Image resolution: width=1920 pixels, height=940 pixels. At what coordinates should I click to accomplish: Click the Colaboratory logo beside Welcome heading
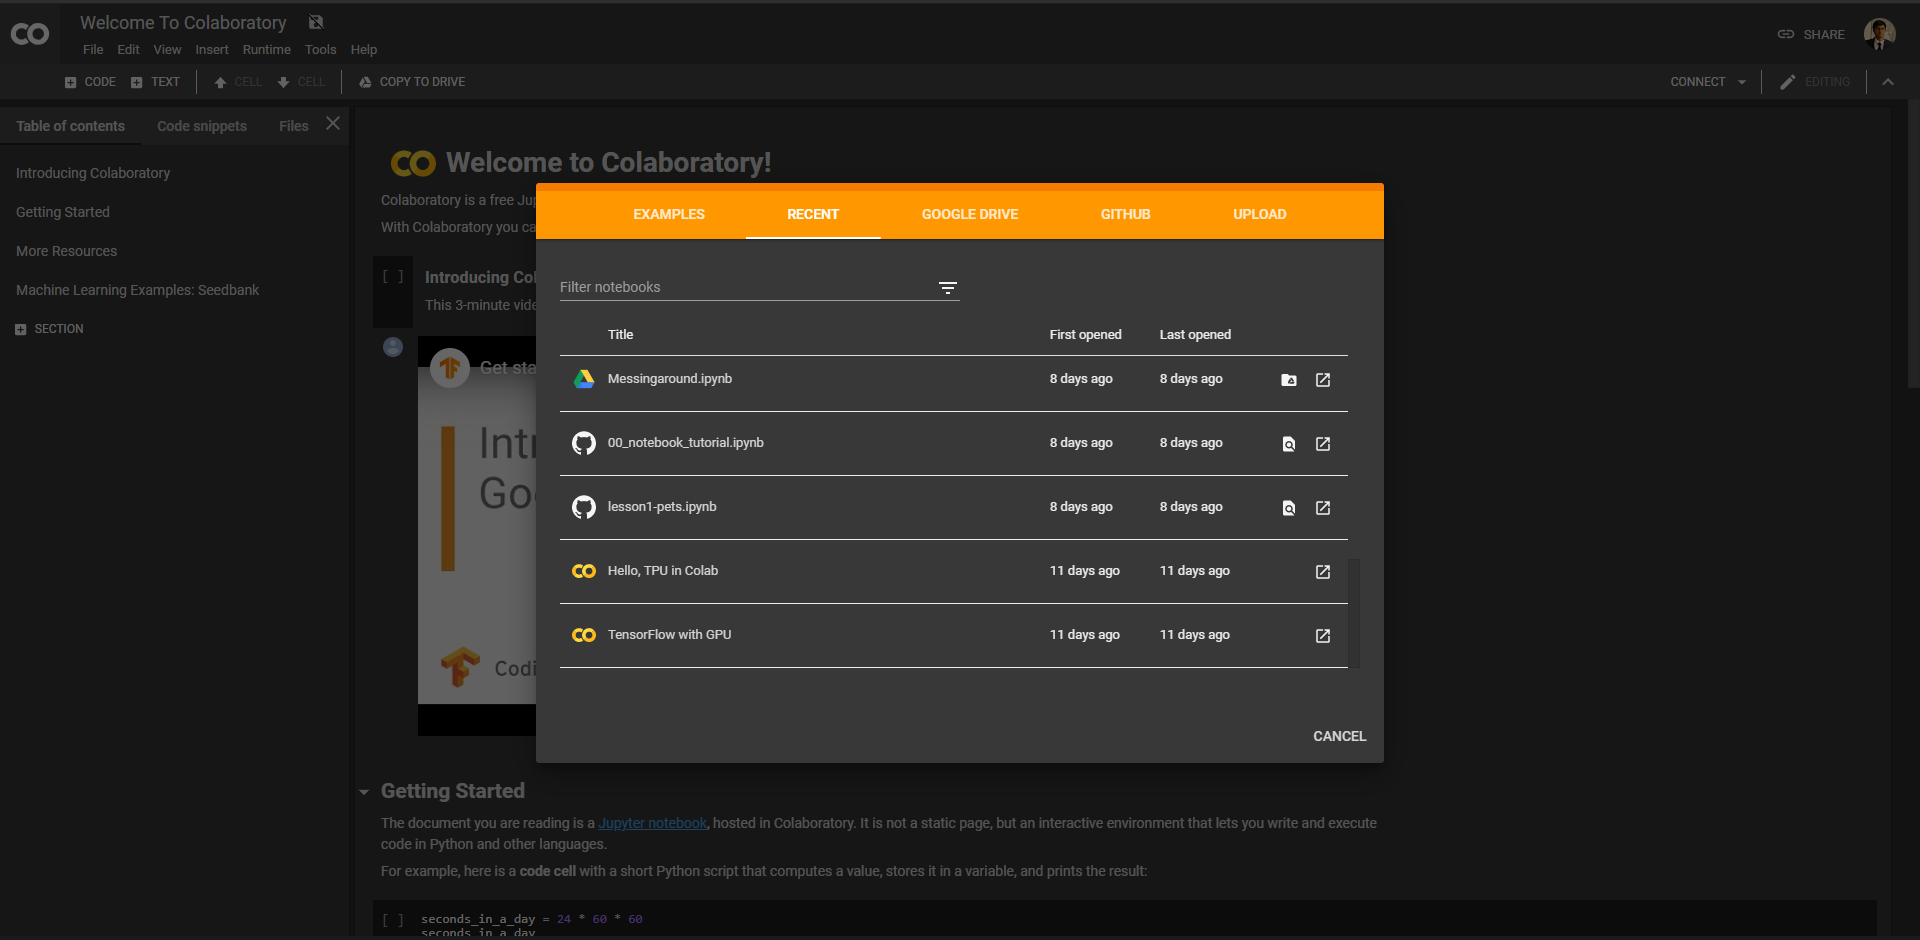tap(413, 163)
